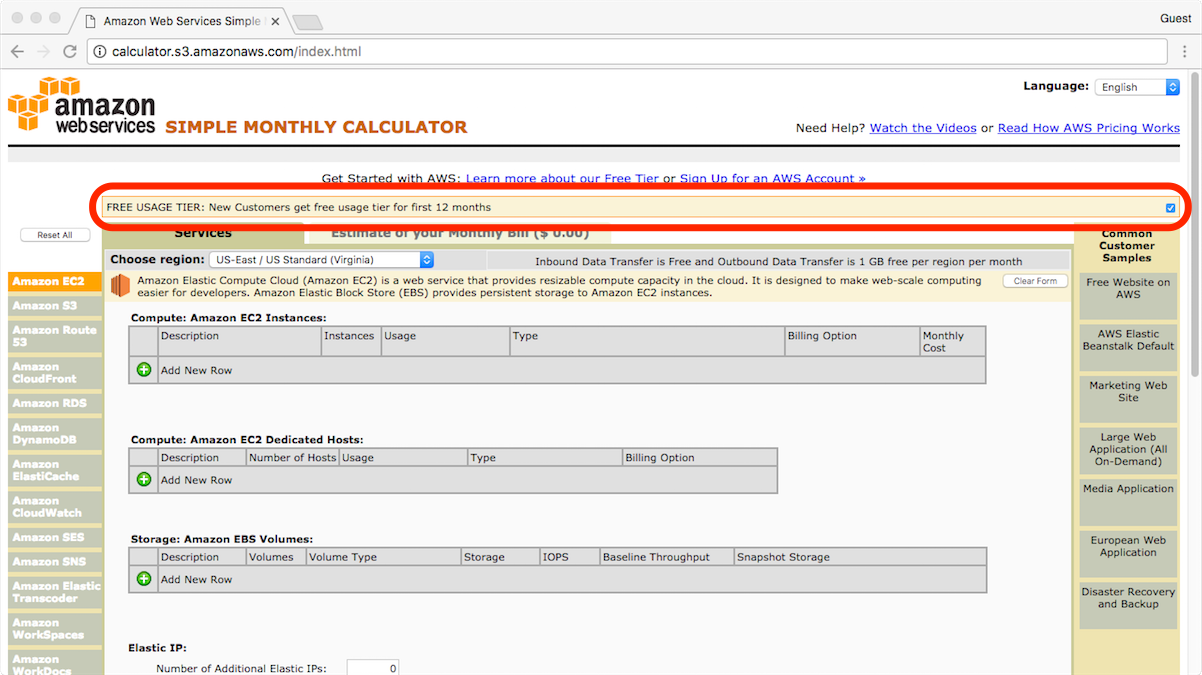
Task: Open the Language dropdown
Action: 1137,87
